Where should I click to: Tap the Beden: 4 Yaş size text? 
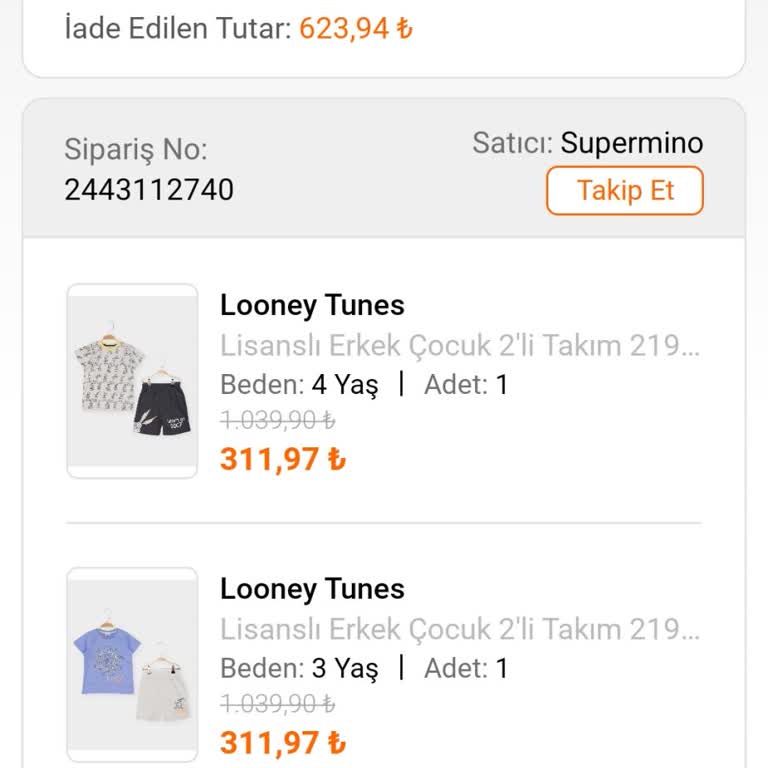299,385
